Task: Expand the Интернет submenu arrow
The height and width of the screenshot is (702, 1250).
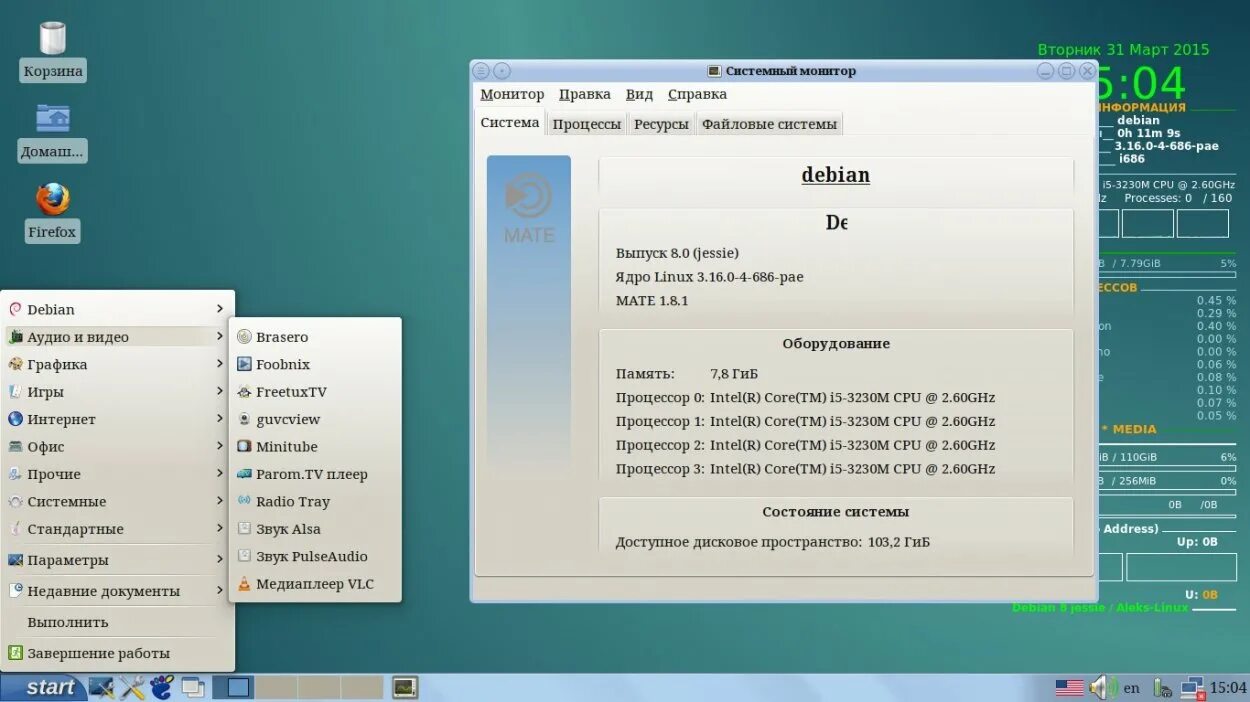Action: (220, 420)
